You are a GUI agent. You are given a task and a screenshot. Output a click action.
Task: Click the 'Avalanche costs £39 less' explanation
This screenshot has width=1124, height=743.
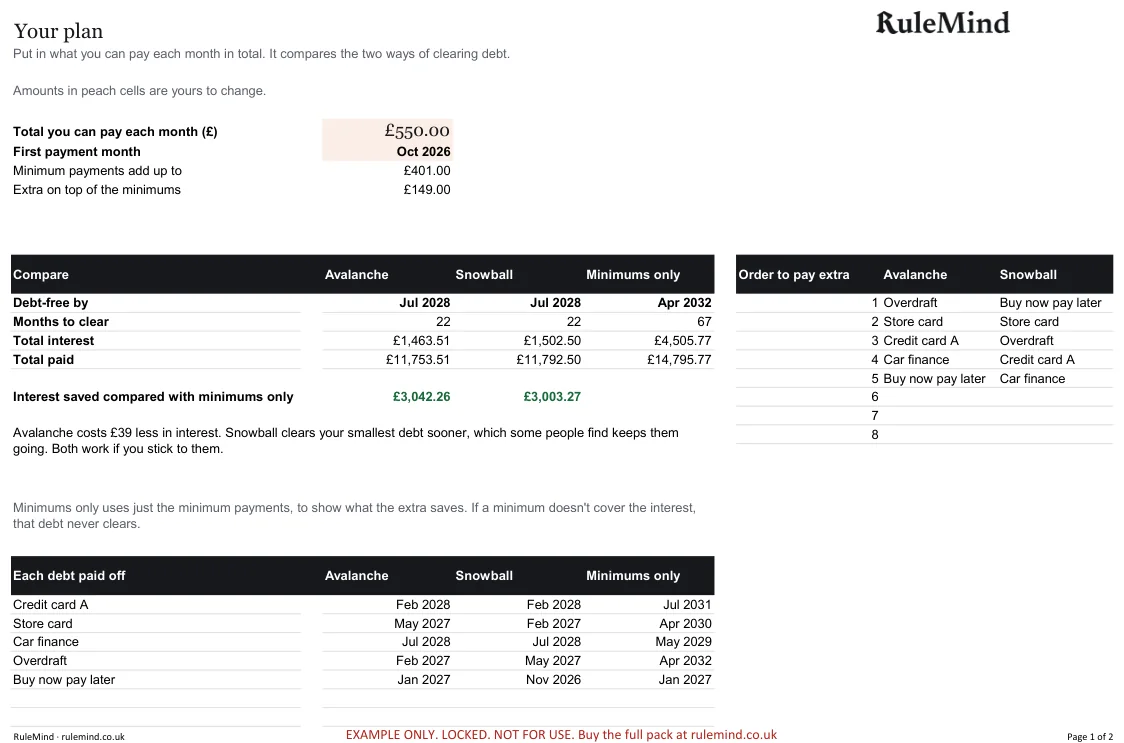point(346,440)
